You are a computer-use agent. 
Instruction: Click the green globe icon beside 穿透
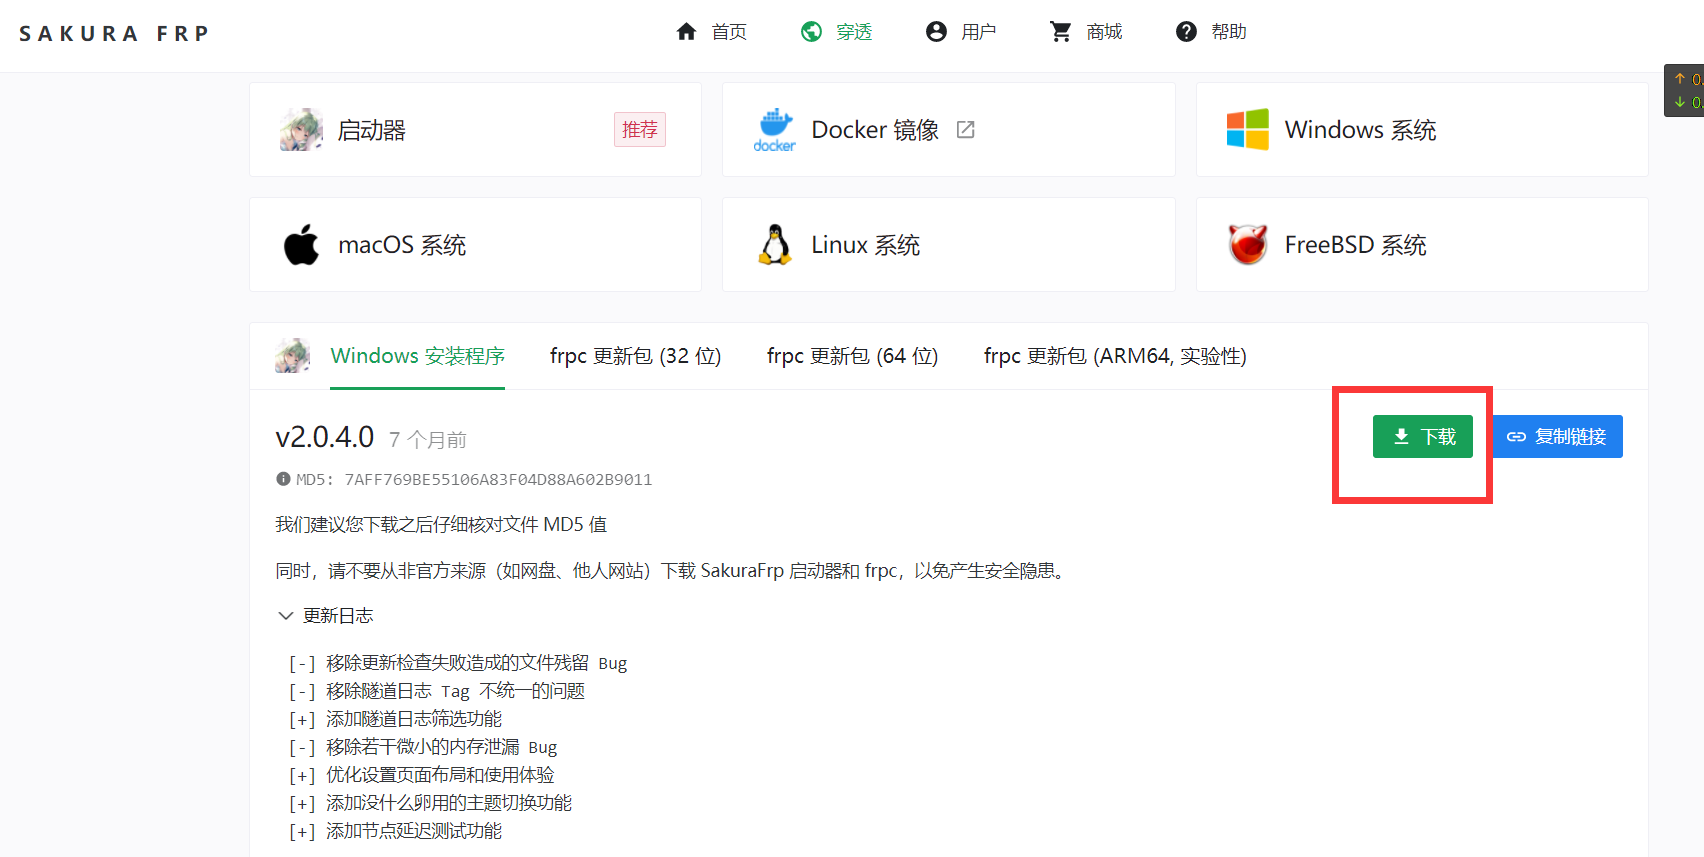811,32
